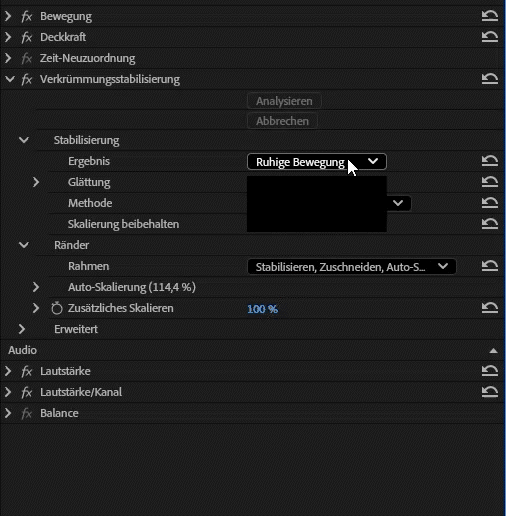Expand the Lautstärke audio effect
The image size is (506, 516).
coord(8,371)
